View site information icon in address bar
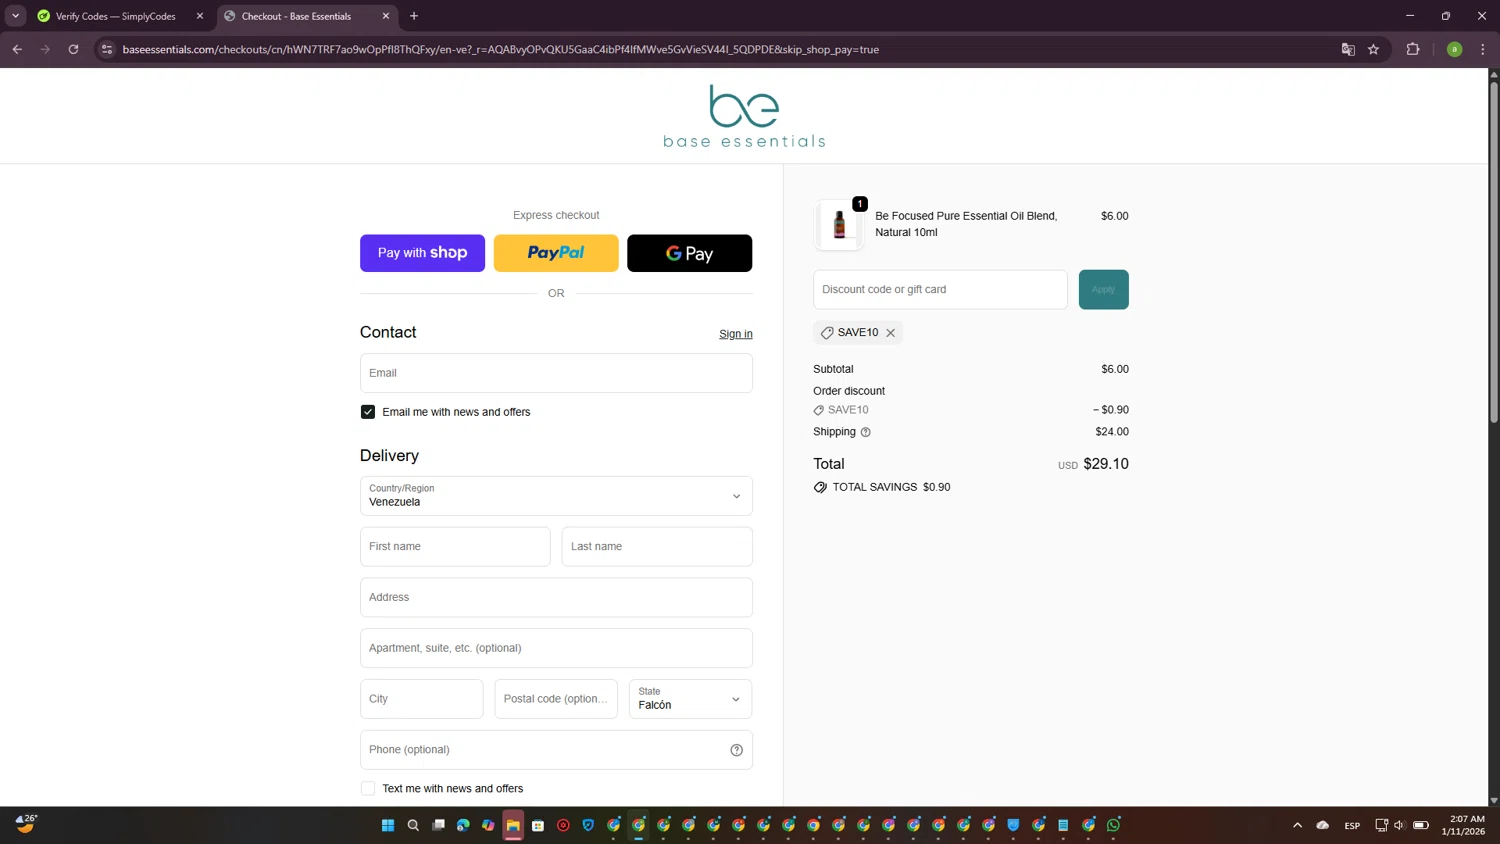Image resolution: width=1500 pixels, height=844 pixels. pyautogui.click(x=107, y=49)
